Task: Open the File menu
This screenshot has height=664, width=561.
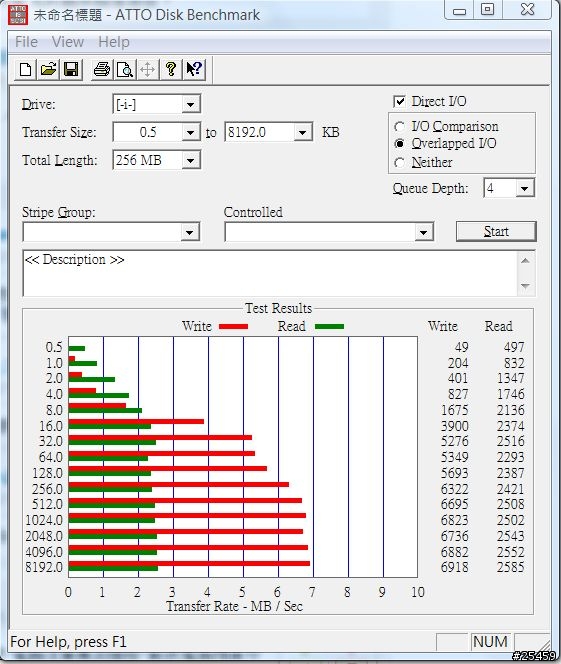Action: (x=26, y=42)
